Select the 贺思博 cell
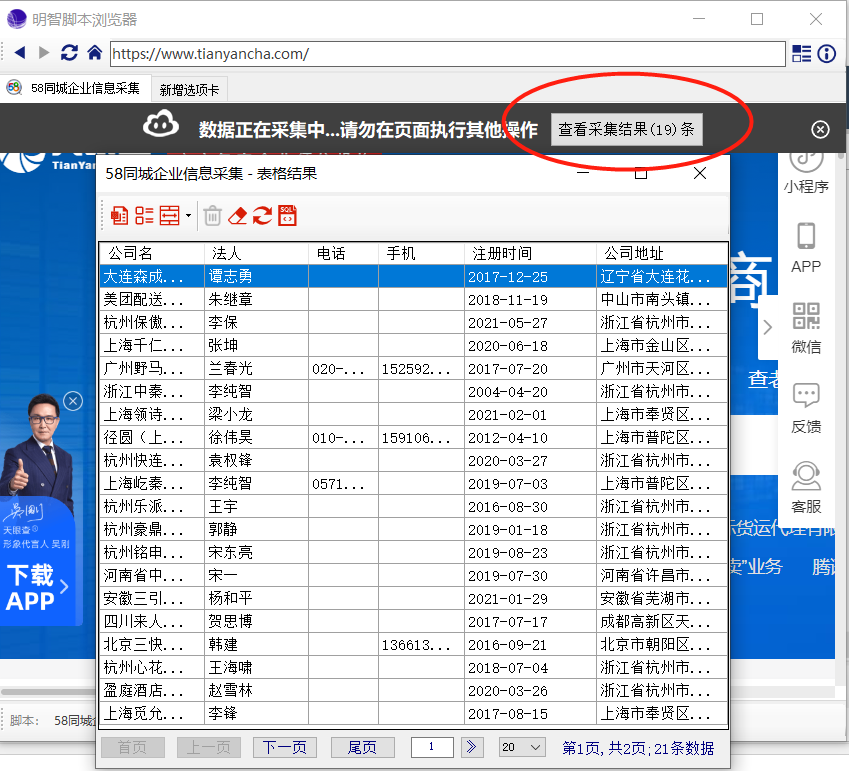849x771 pixels. 256,622
